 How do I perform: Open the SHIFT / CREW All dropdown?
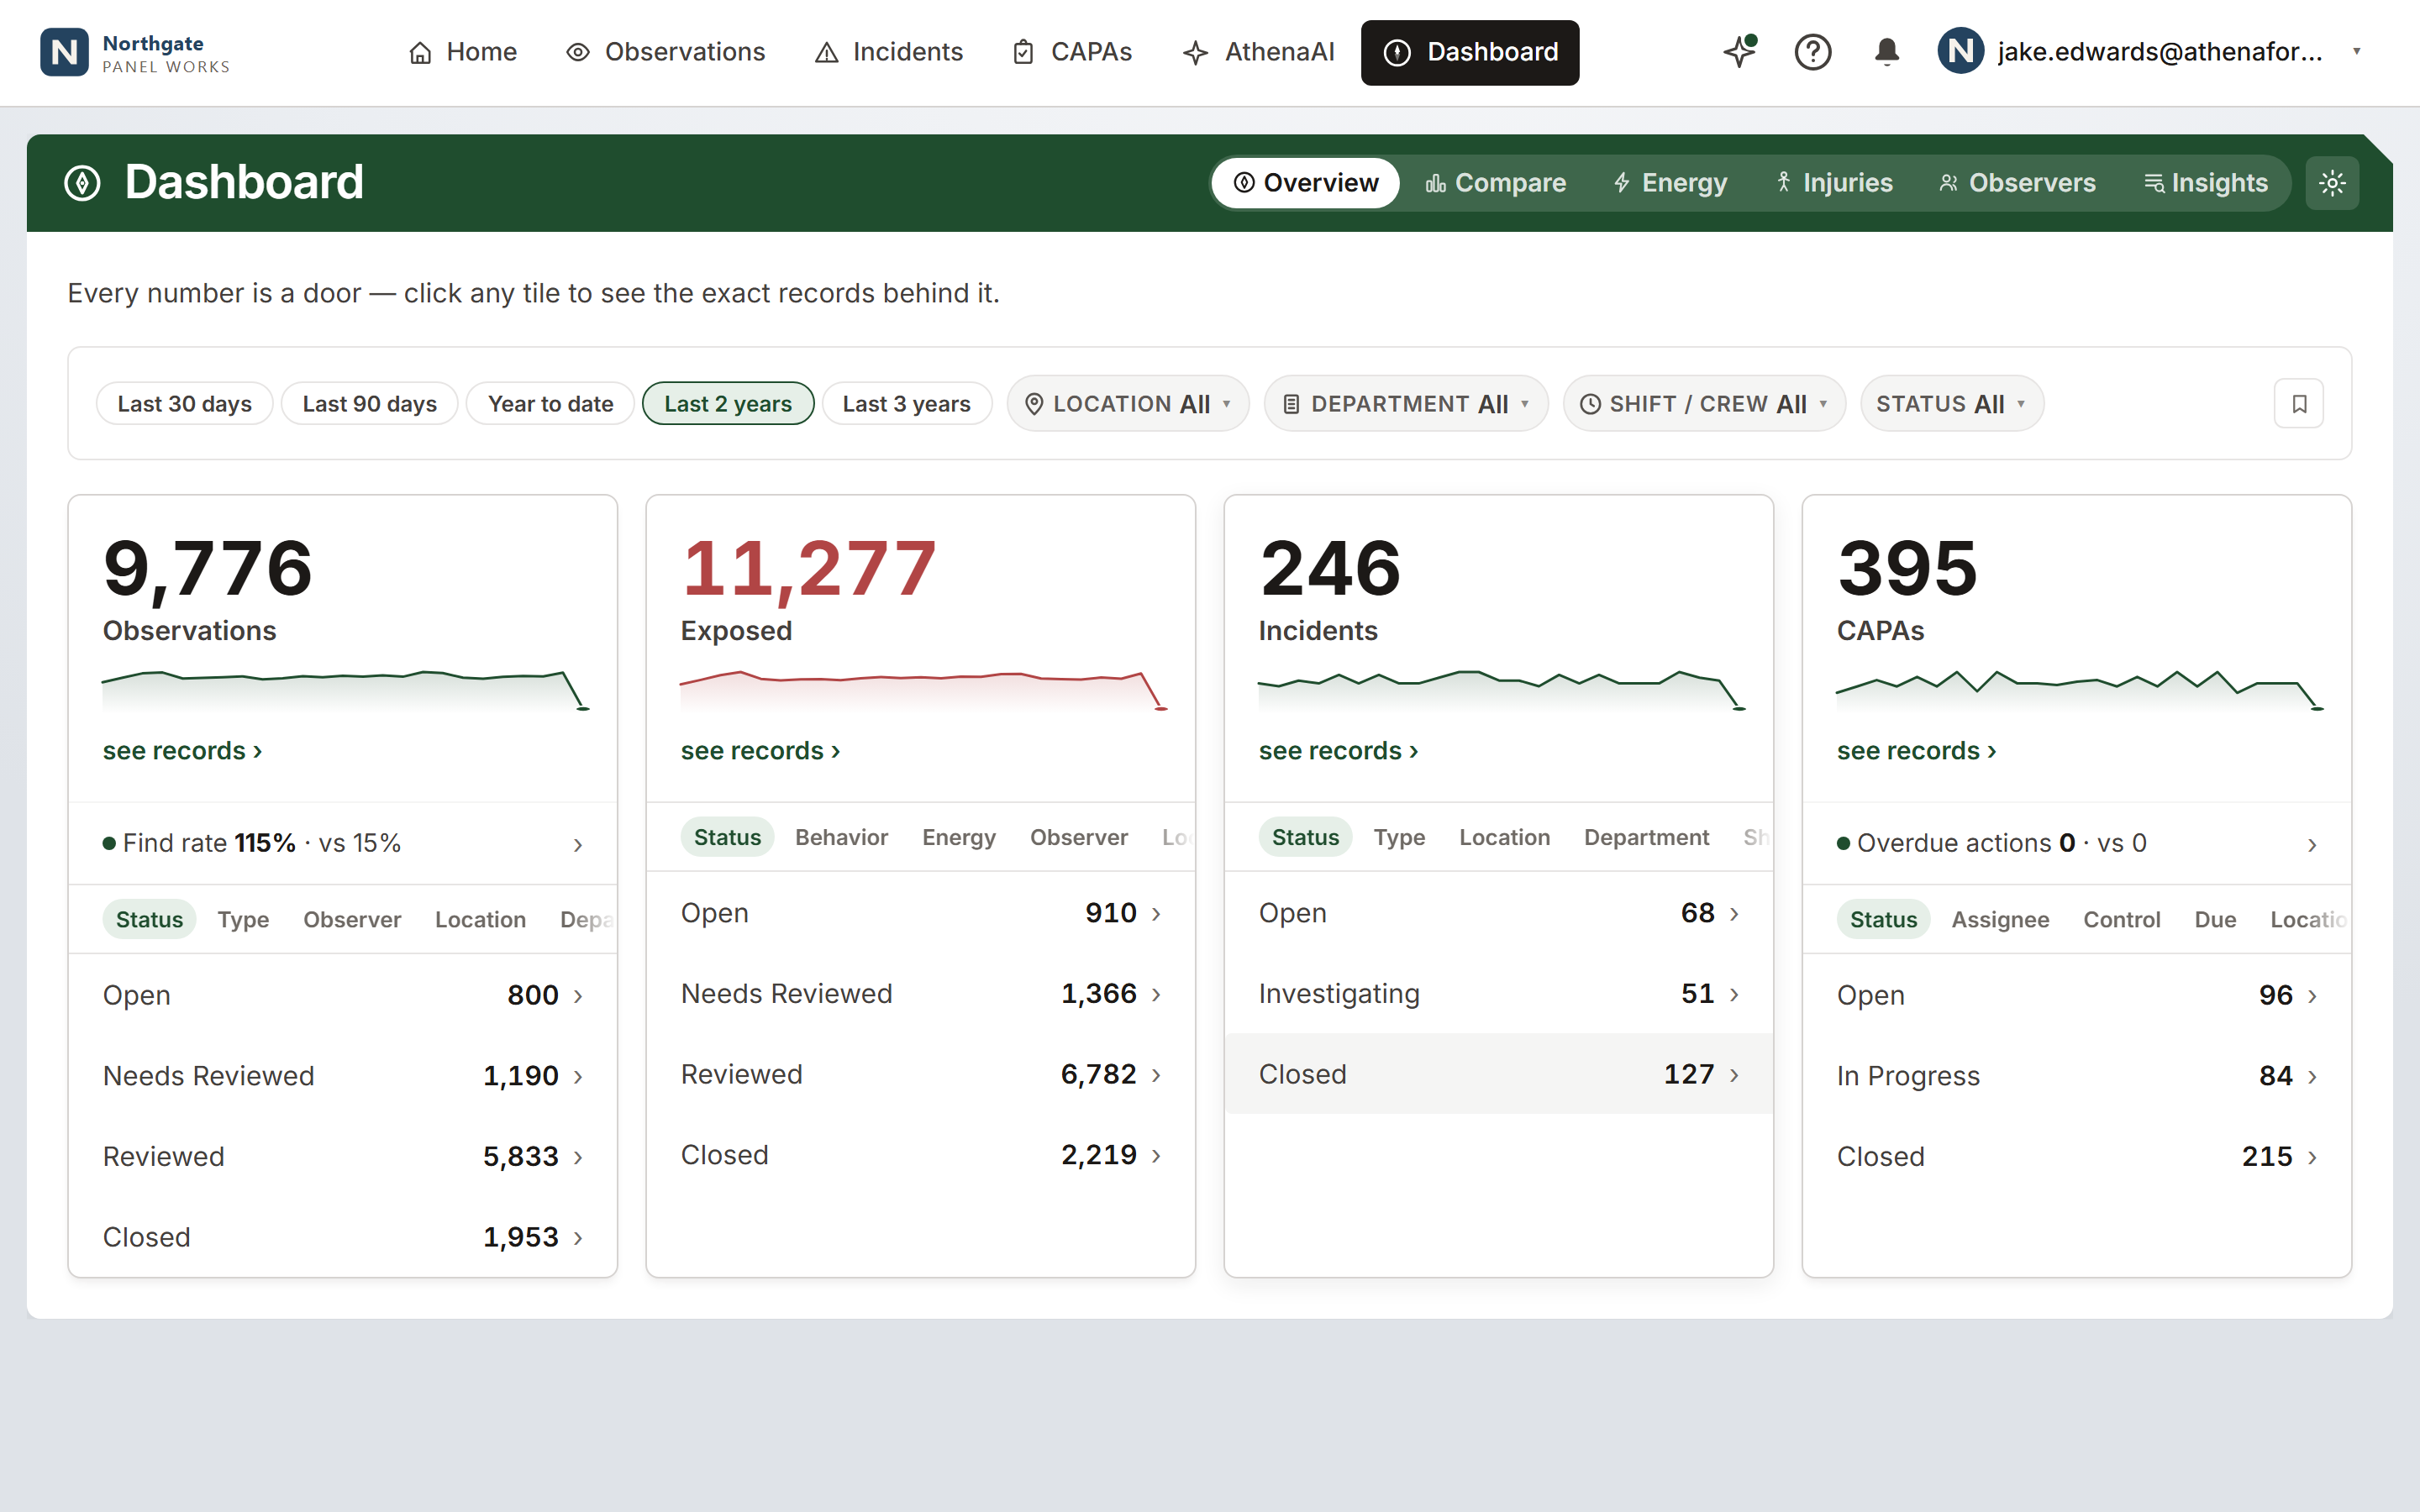1704,404
